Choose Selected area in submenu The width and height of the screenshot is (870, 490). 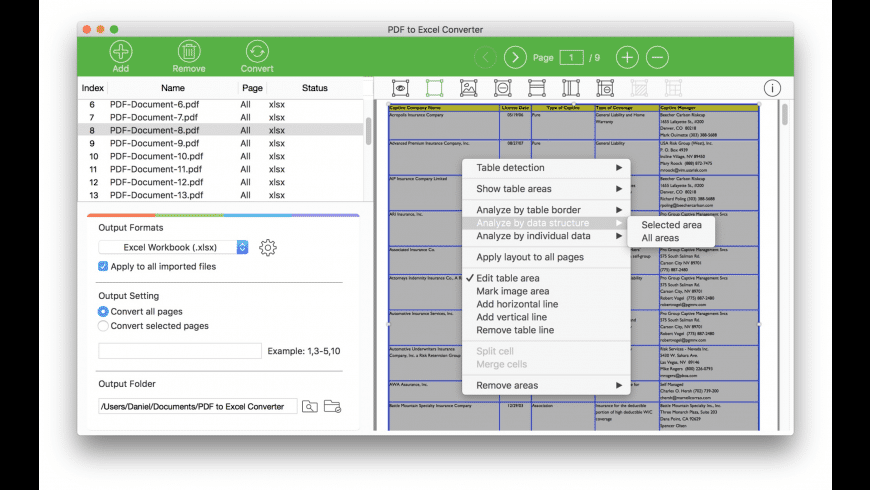(x=671, y=225)
